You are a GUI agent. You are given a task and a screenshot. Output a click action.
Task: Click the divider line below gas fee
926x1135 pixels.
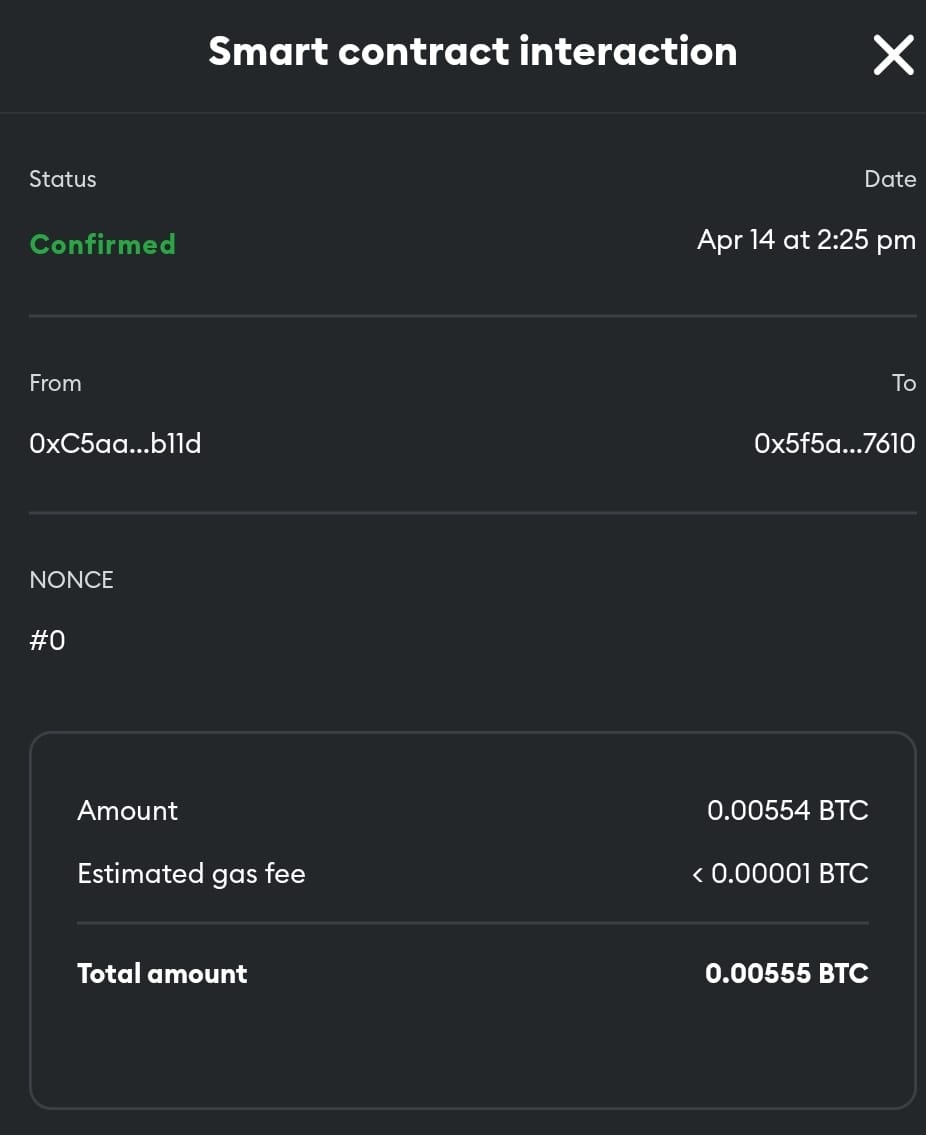[x=473, y=923]
